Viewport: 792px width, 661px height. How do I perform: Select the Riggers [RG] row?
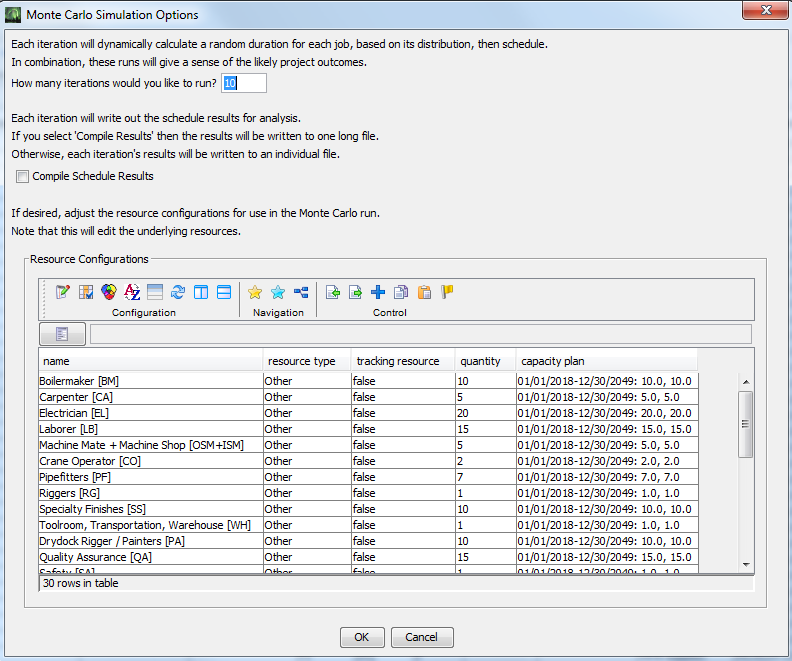click(x=369, y=493)
